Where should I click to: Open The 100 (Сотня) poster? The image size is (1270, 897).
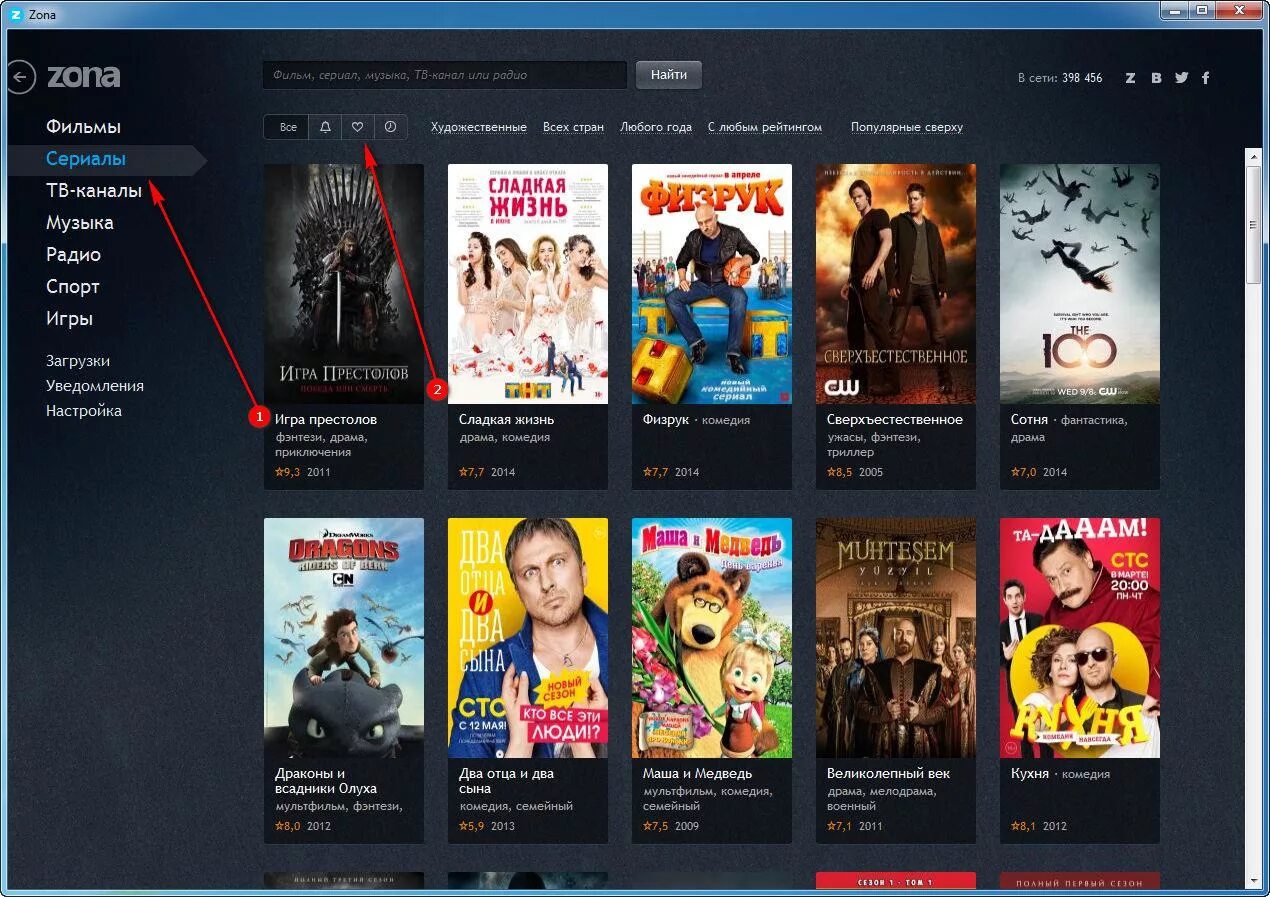coord(1080,284)
